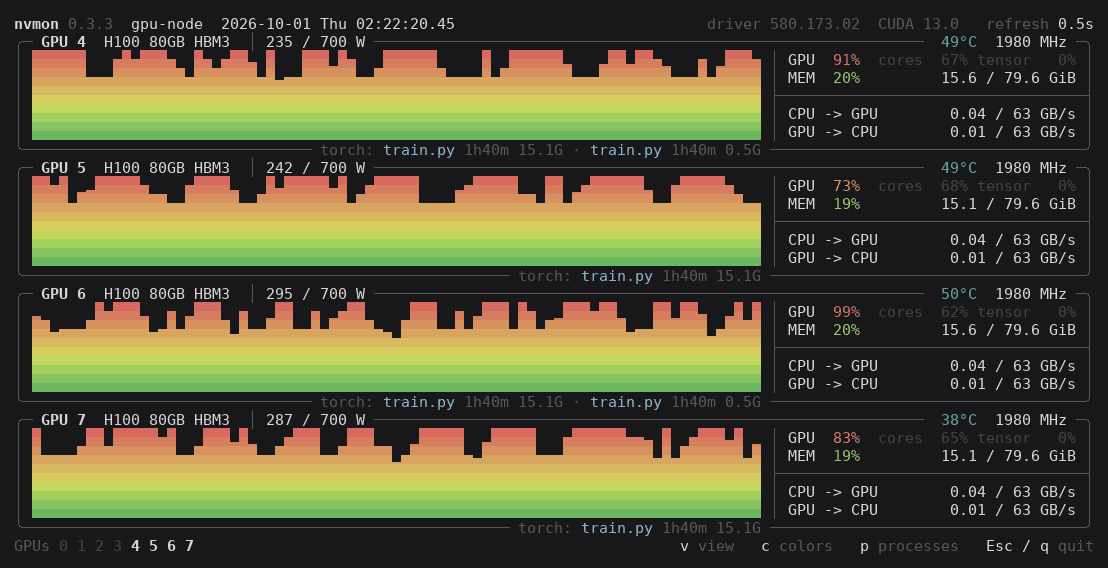The width and height of the screenshot is (1108, 568).
Task: Click the 73% GPU utilization value
Action: coord(846,186)
